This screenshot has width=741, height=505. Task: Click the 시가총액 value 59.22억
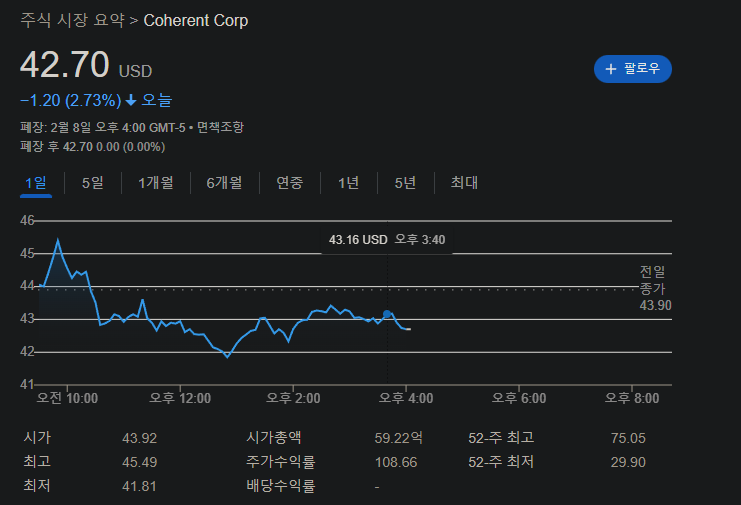pyautogui.click(x=398, y=438)
